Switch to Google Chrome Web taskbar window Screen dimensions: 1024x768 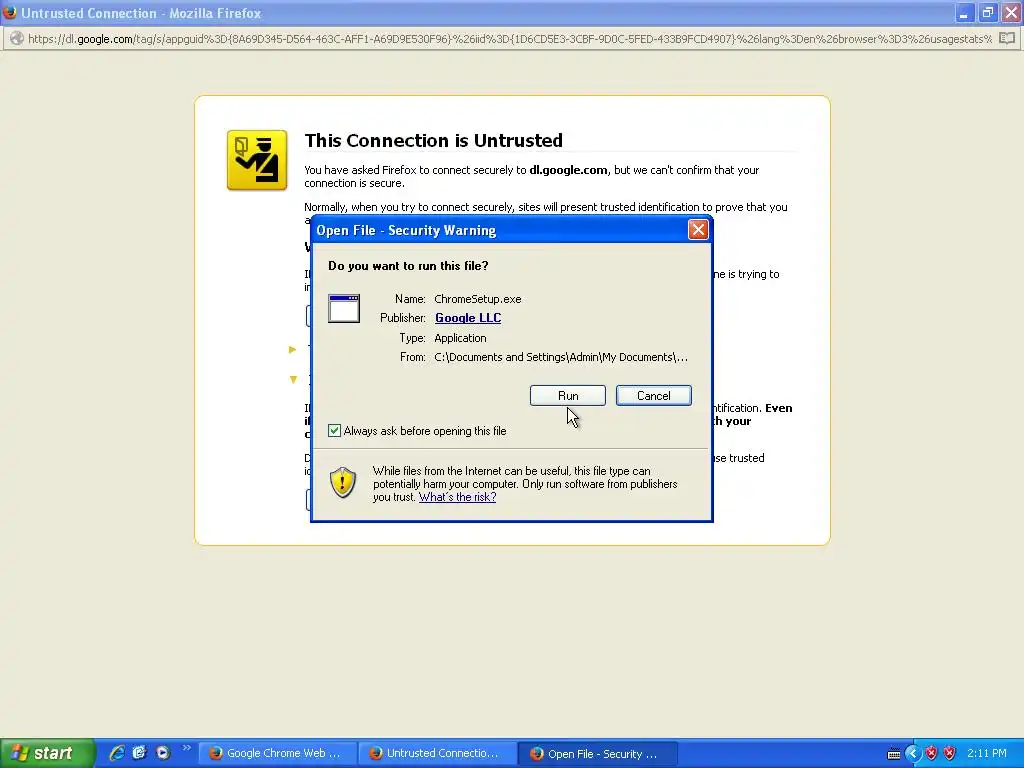278,754
